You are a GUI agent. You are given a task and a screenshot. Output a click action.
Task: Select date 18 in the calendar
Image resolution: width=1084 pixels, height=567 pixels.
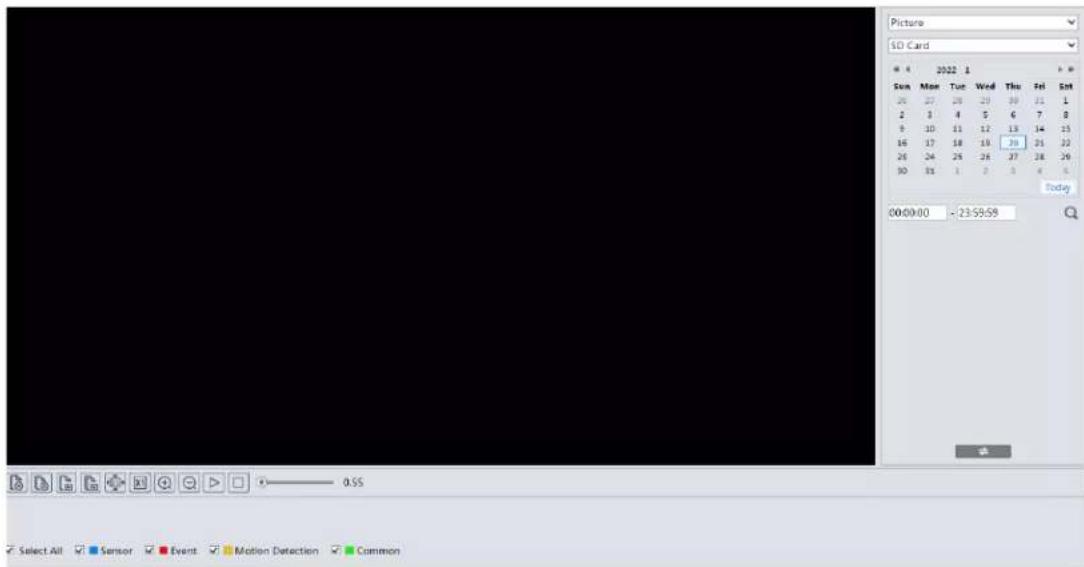pos(957,143)
